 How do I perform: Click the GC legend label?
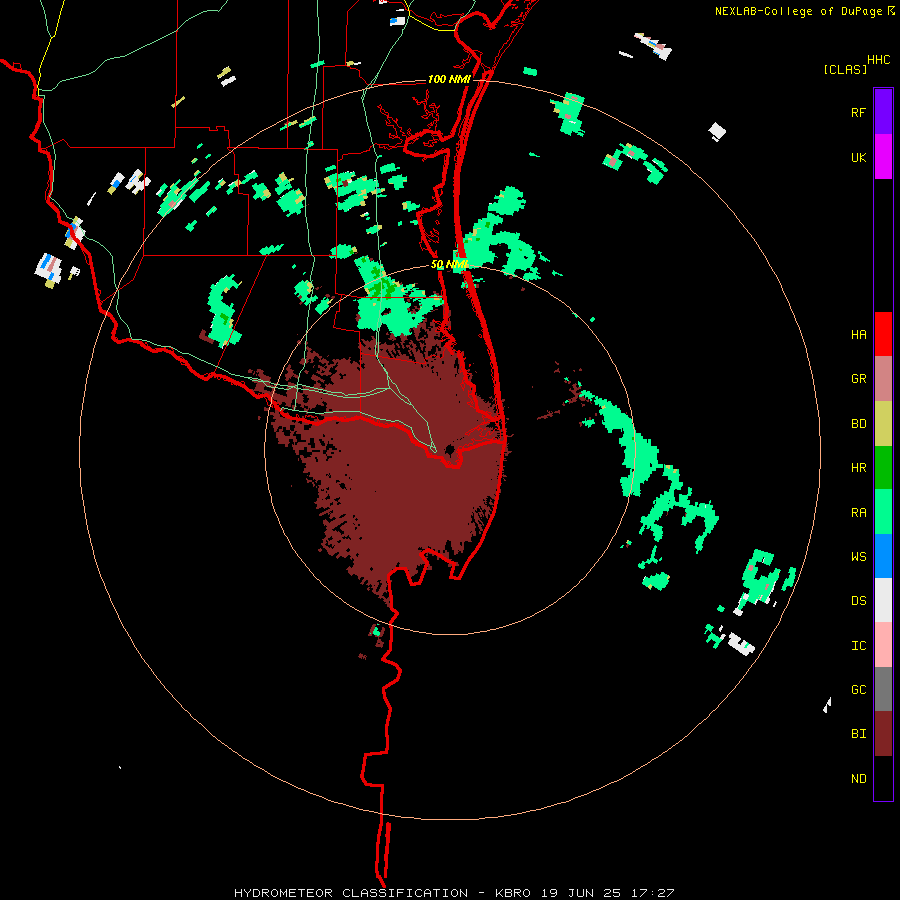(858, 689)
